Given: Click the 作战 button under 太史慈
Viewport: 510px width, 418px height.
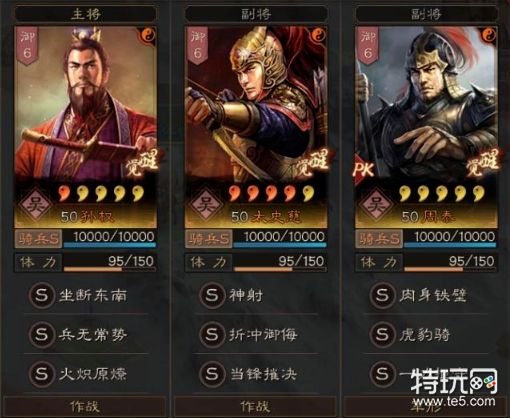Looking at the screenshot, I should pyautogui.click(x=255, y=407).
